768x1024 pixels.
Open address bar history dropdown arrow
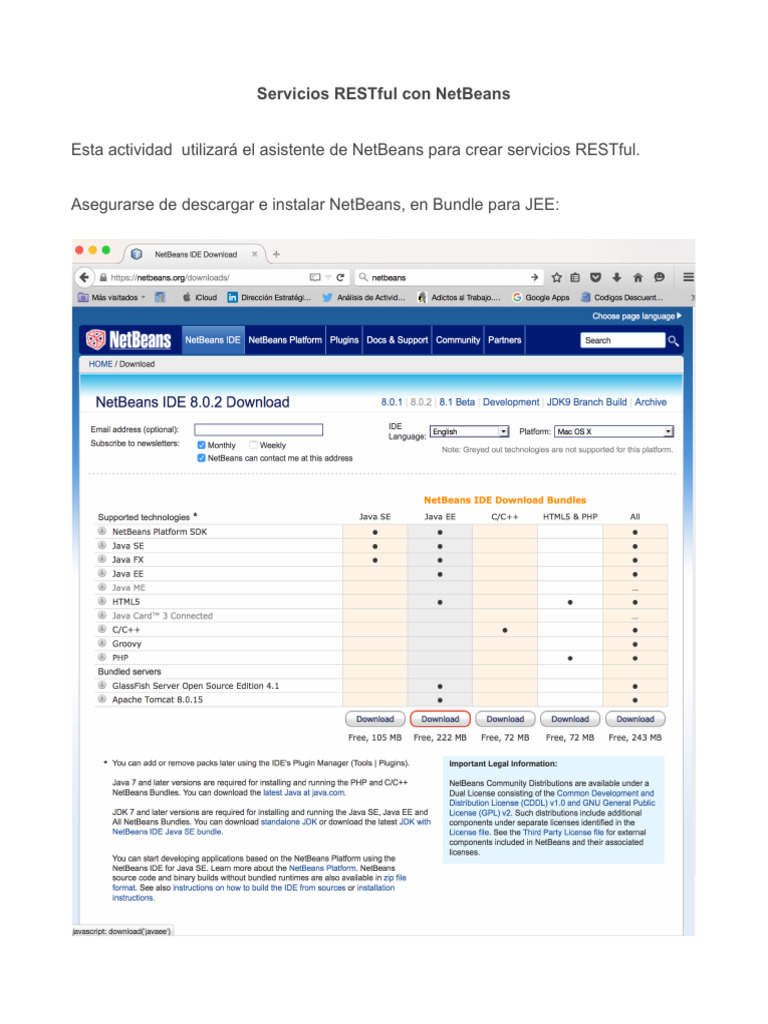pyautogui.click(x=328, y=278)
